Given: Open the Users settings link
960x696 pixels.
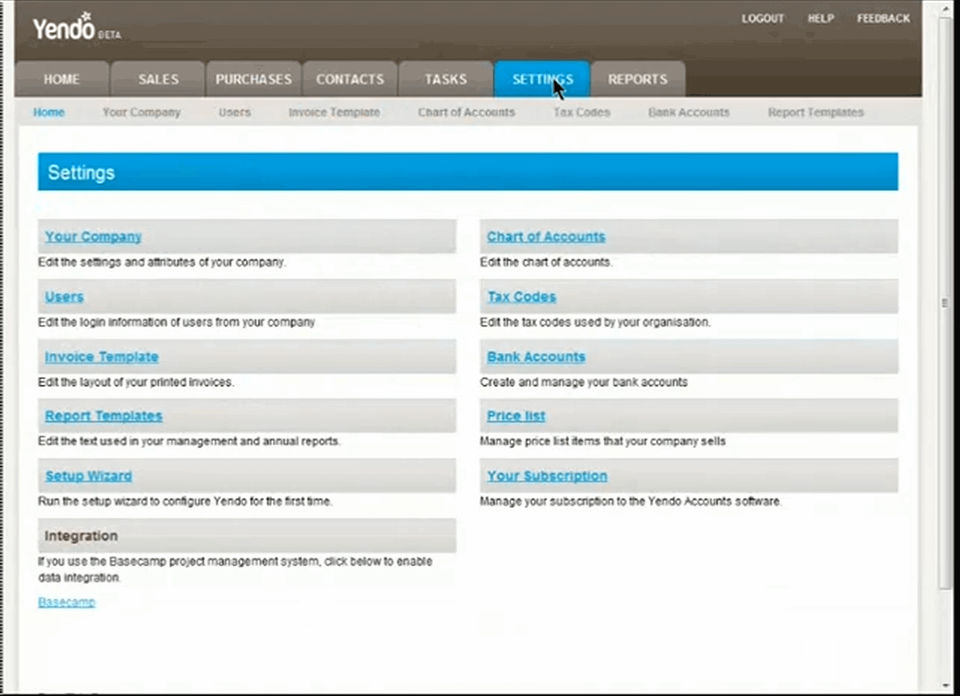Looking at the screenshot, I should (x=64, y=297).
